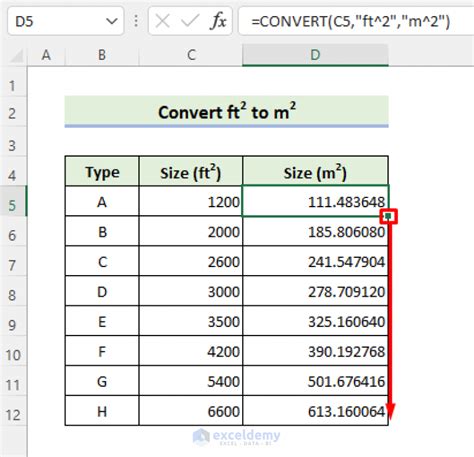Click the Type cell containing E
This screenshot has width=474, height=457.
[x=102, y=321]
